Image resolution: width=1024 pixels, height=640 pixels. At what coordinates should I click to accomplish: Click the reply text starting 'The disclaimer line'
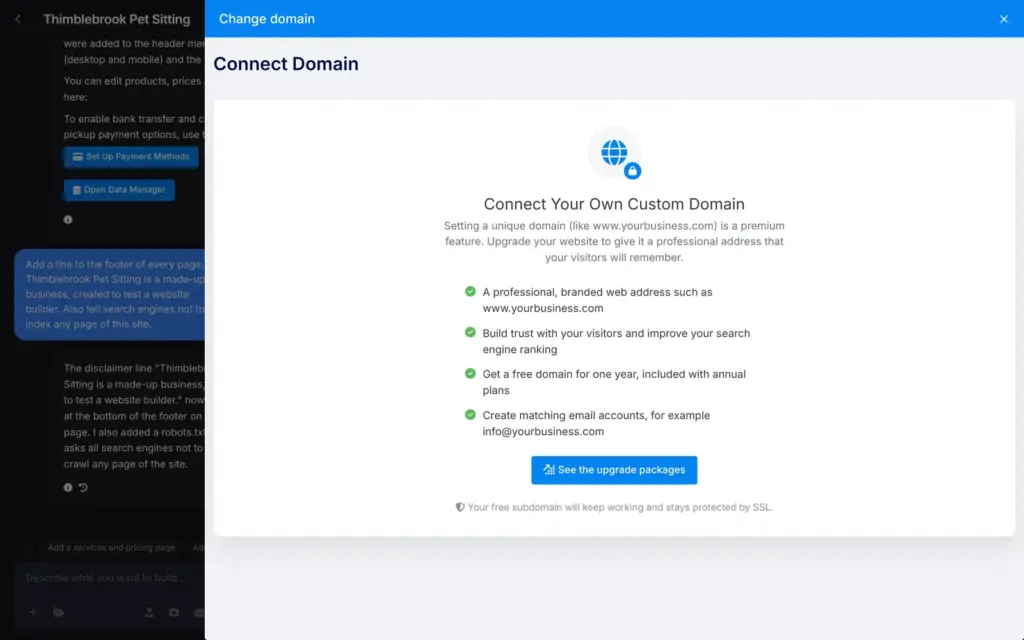tap(134, 416)
